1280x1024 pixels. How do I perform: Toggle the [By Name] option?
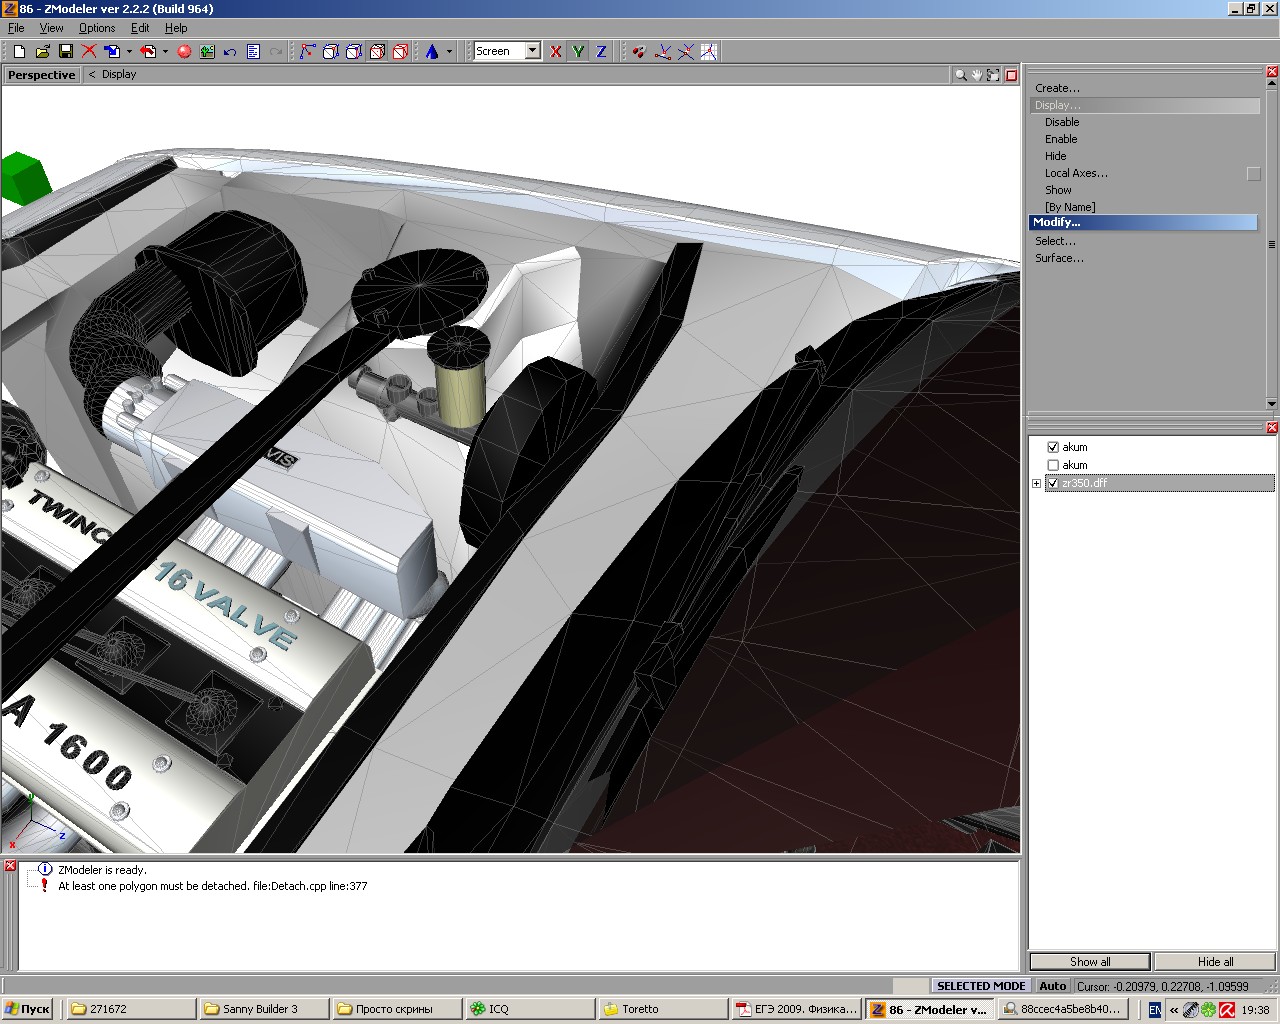(x=1070, y=207)
